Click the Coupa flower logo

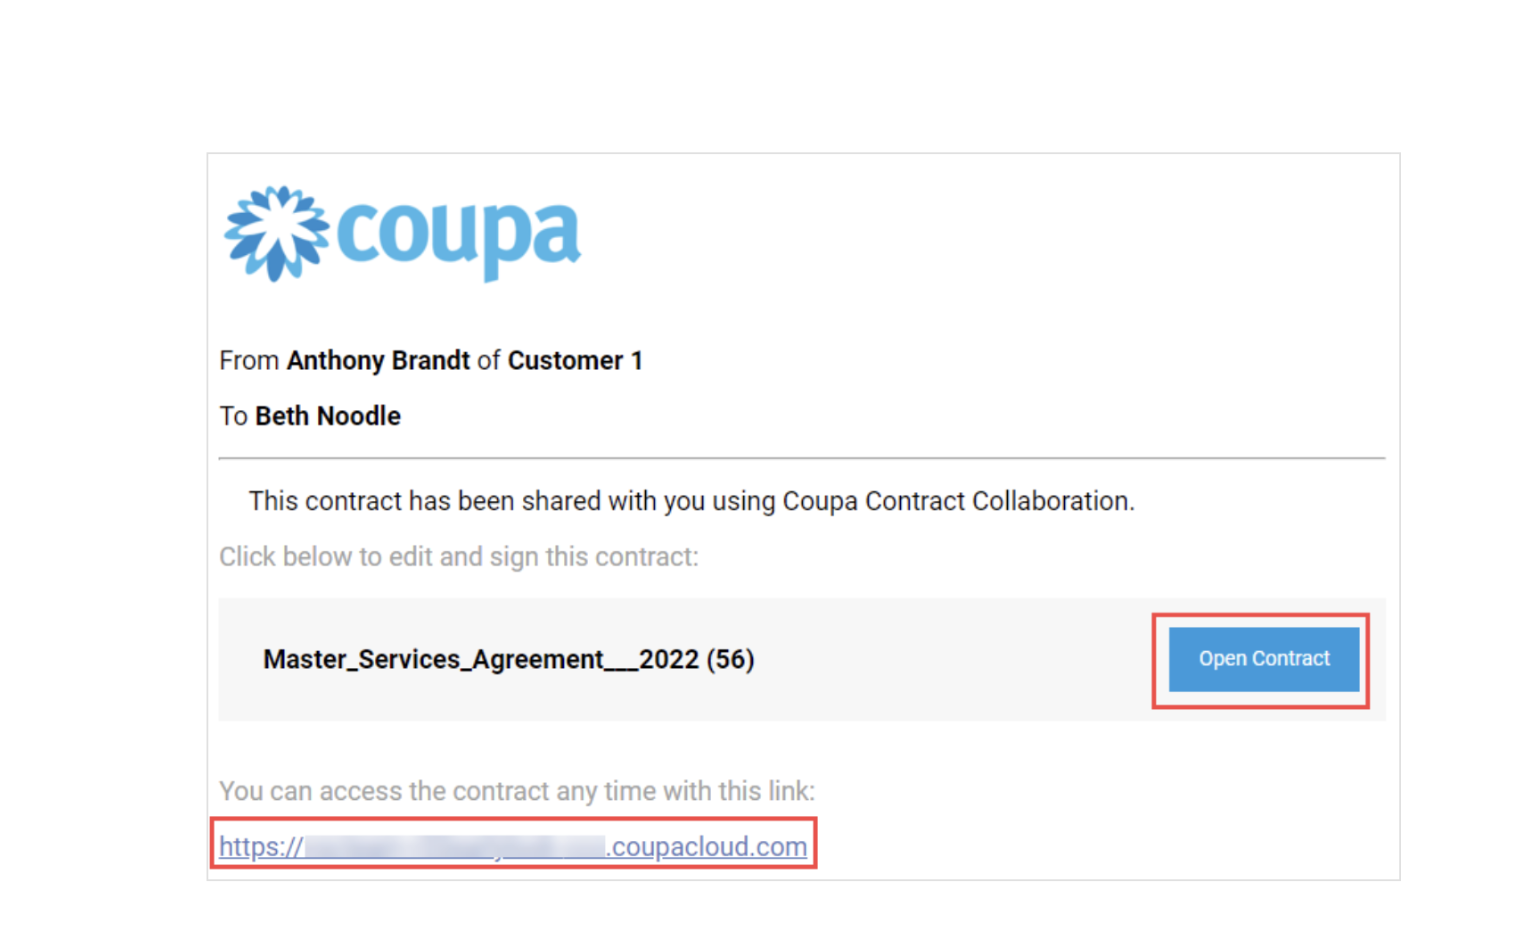click(272, 232)
